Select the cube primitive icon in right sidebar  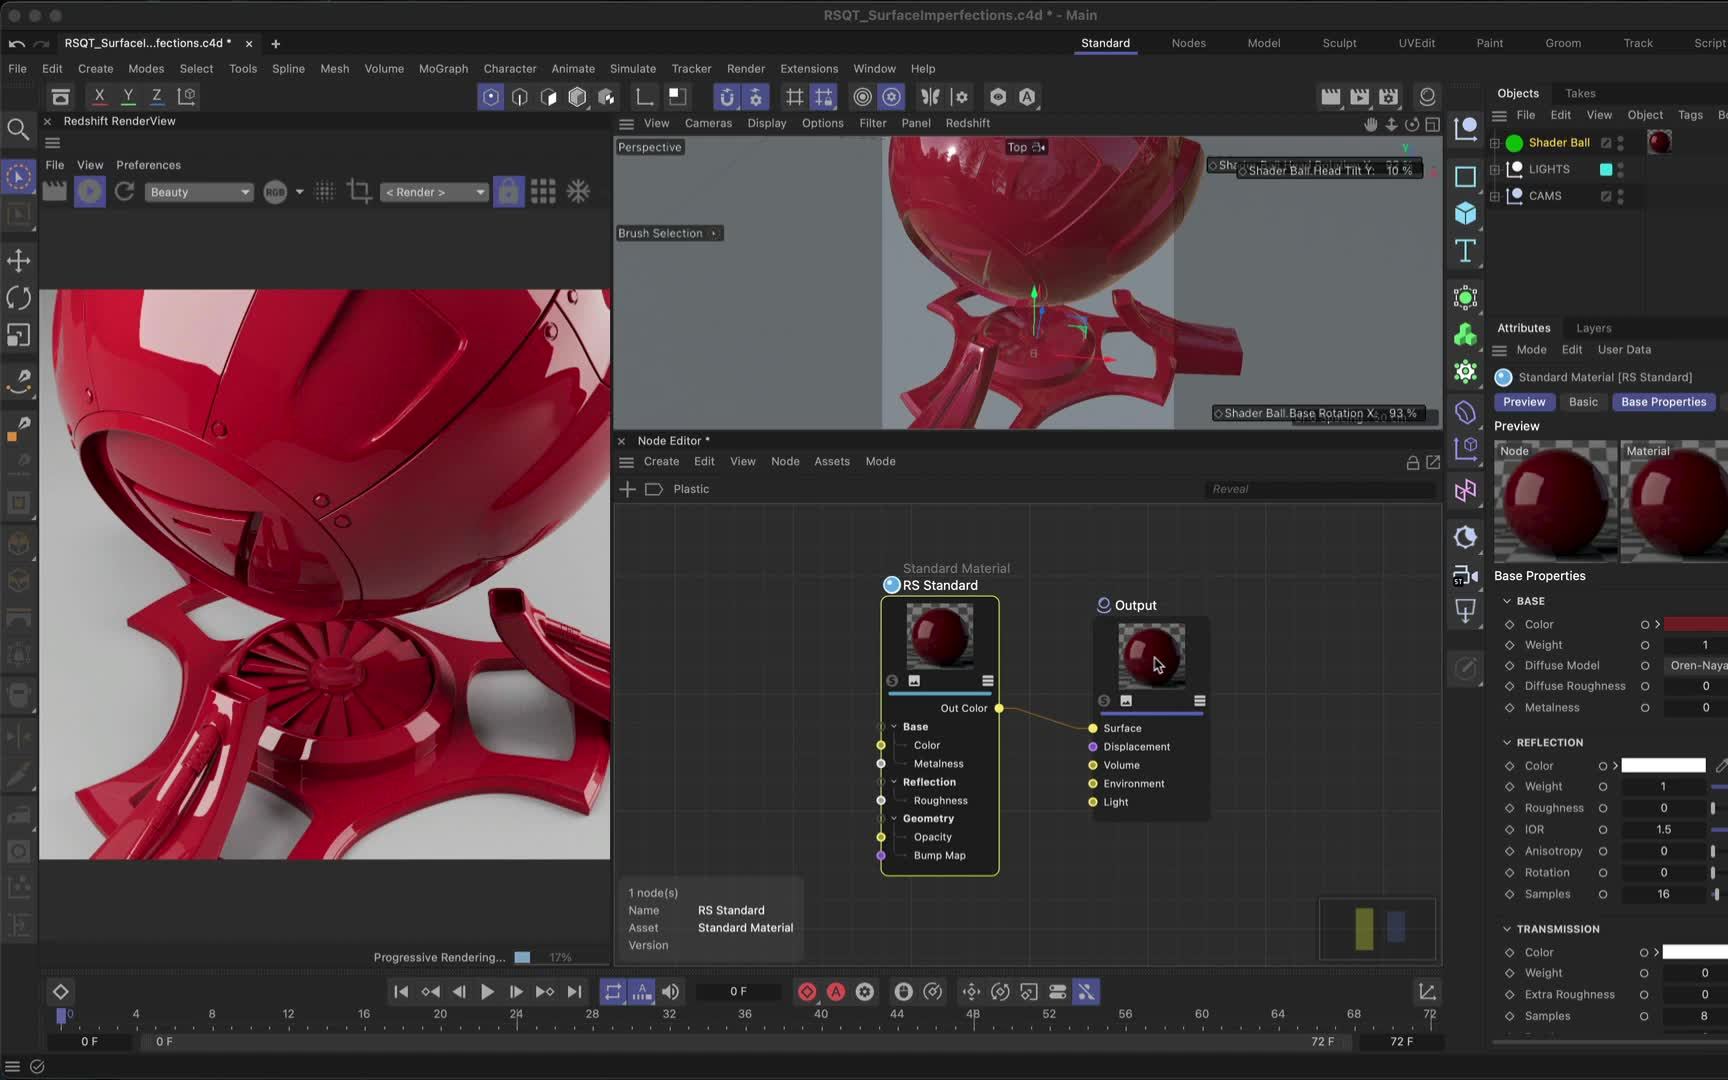pyautogui.click(x=1464, y=213)
